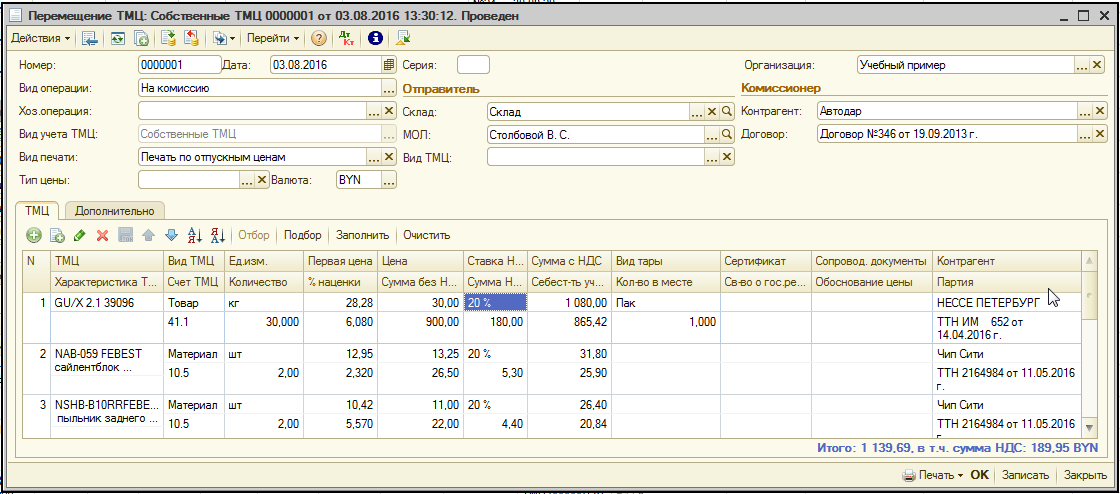
Task: Switch to the Дополнительно tab
Action: click(114, 211)
